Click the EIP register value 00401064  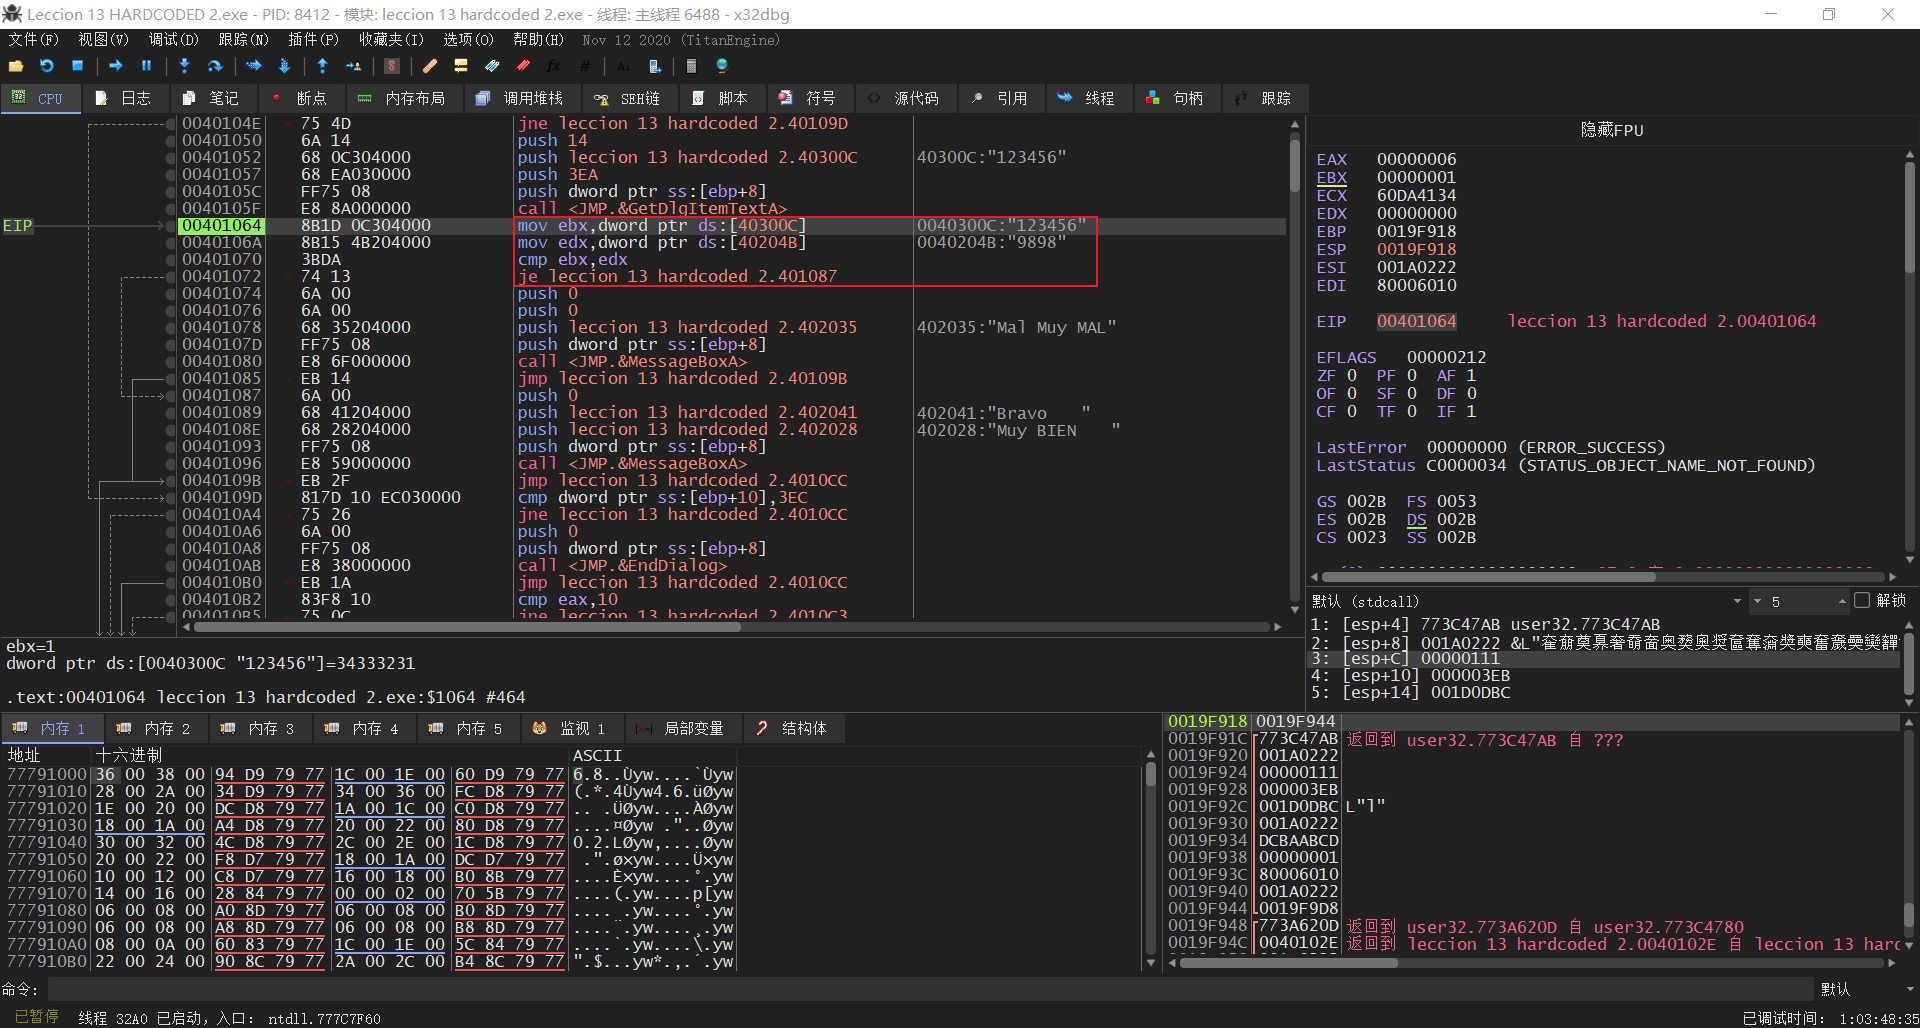pos(1416,321)
